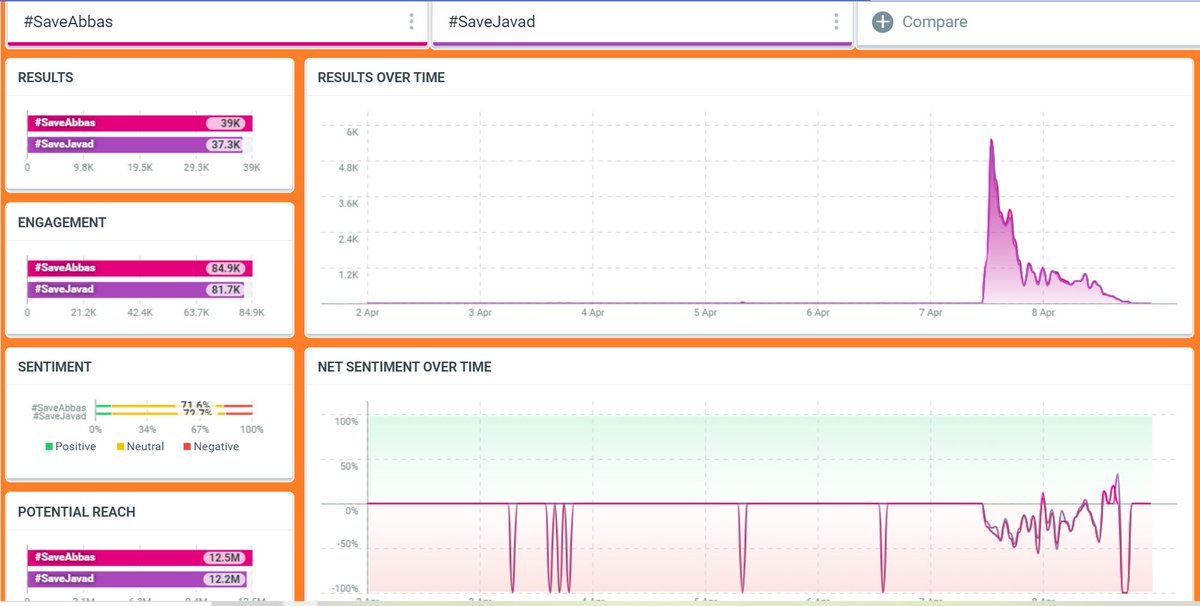Open the #SaveJavad tab options menu
Screen dimensions: 1200x606
835,22
